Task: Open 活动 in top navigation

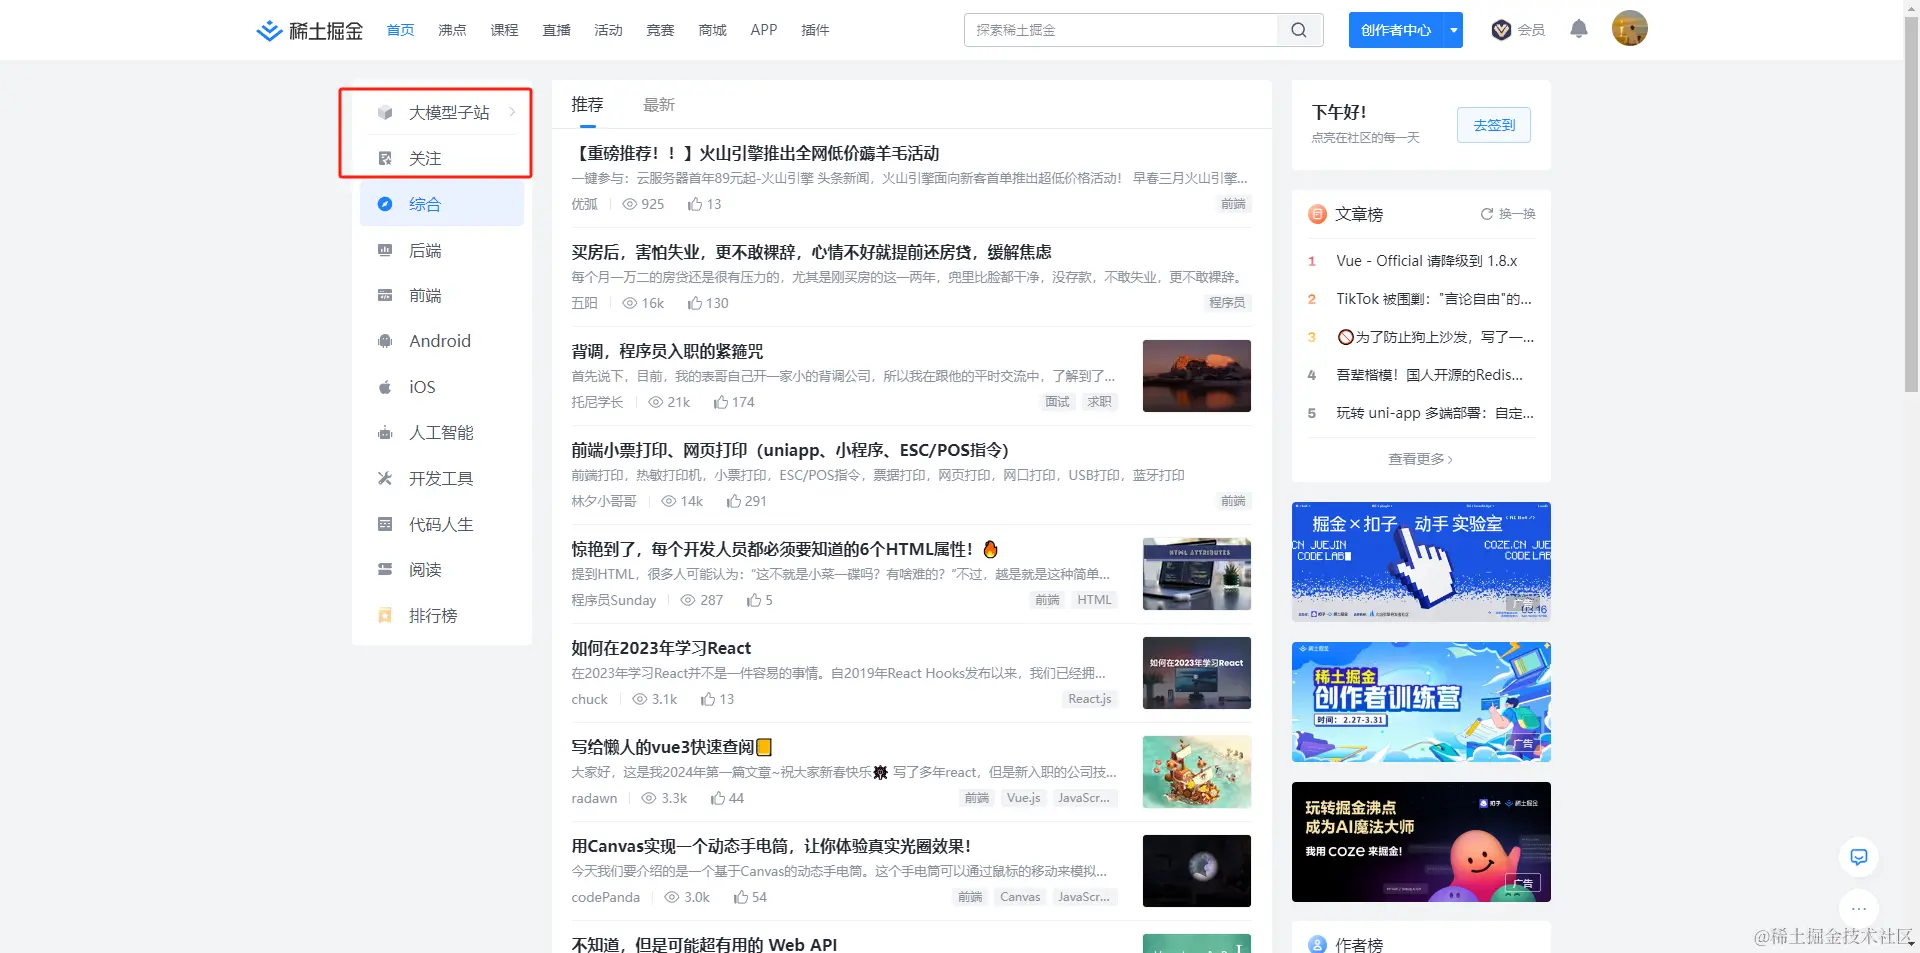Action: click(608, 30)
